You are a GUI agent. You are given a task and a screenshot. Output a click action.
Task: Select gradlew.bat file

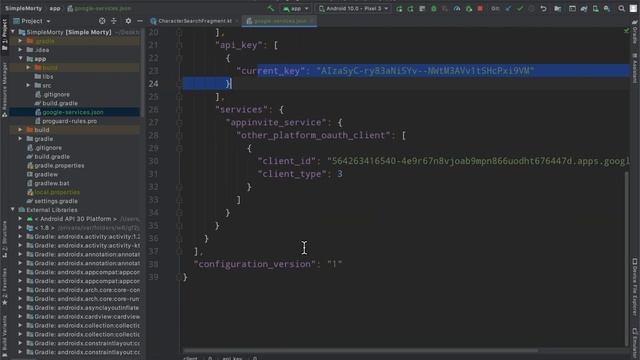[x=48, y=183]
